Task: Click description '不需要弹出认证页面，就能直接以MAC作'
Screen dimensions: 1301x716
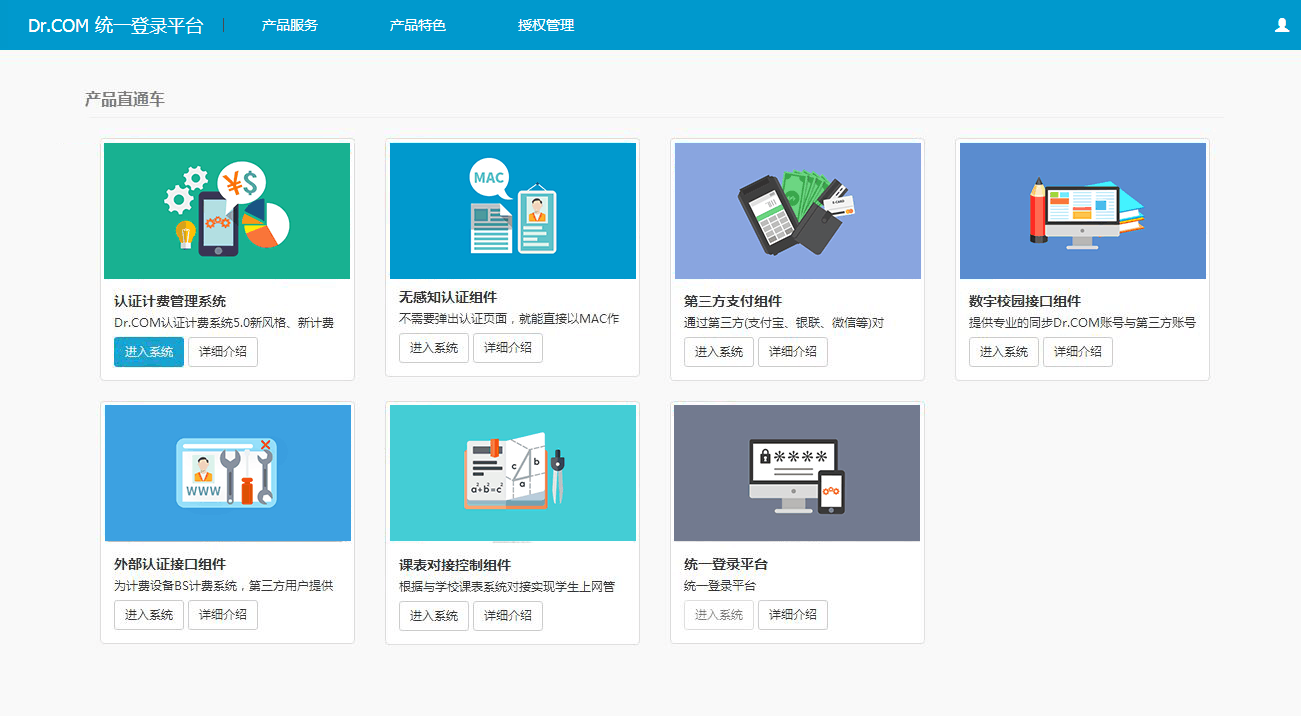Action: pos(509,319)
